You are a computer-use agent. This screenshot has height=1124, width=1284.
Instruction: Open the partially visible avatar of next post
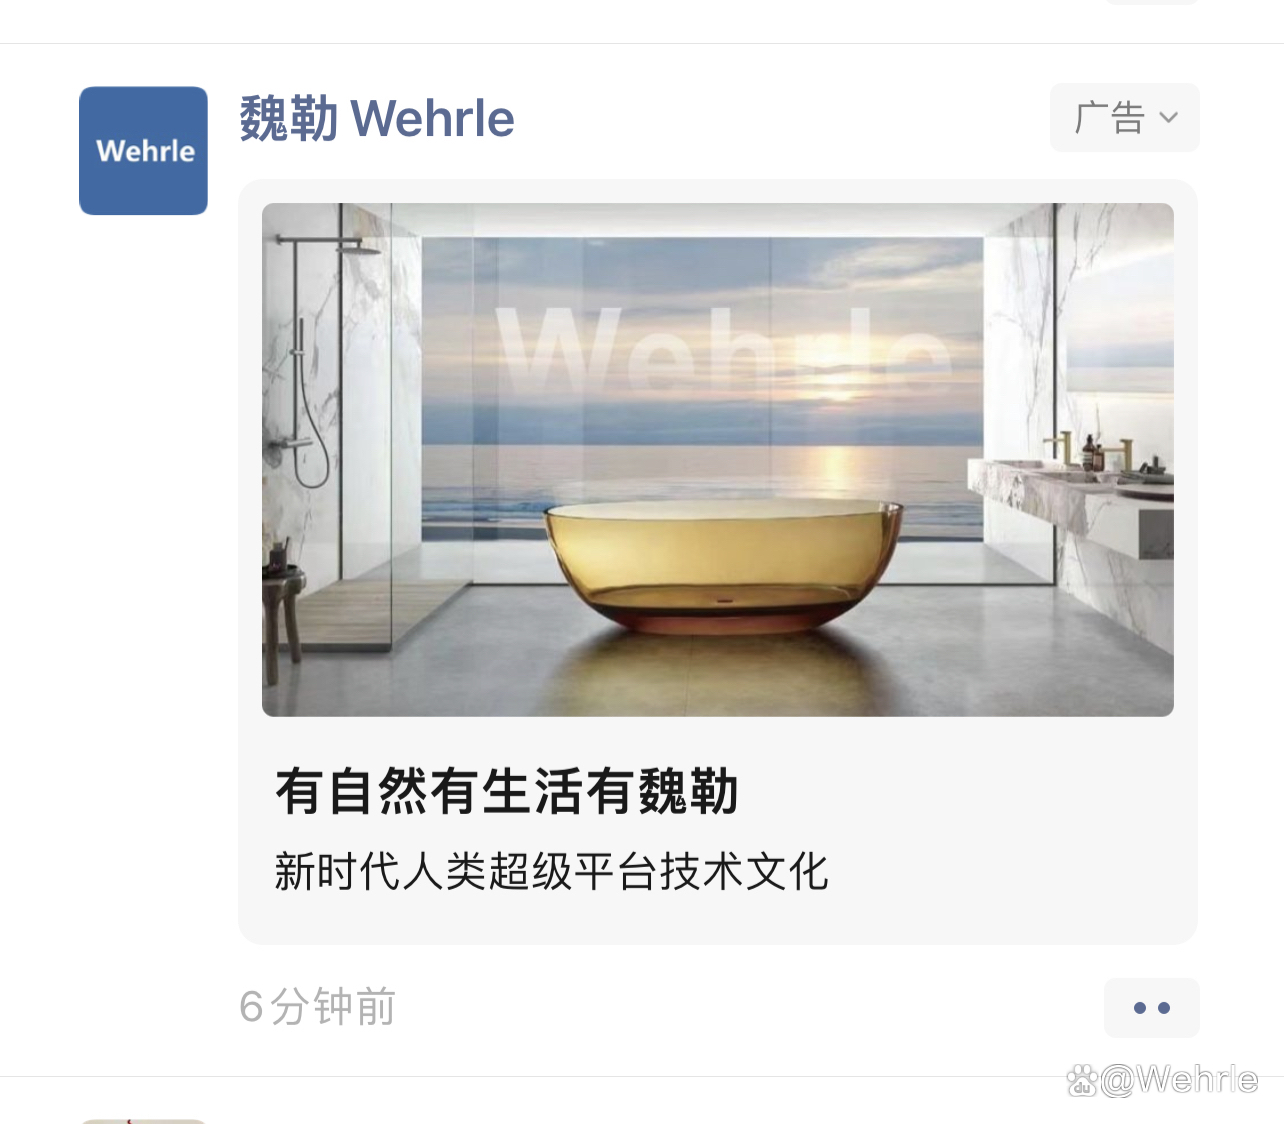(x=143, y=1121)
